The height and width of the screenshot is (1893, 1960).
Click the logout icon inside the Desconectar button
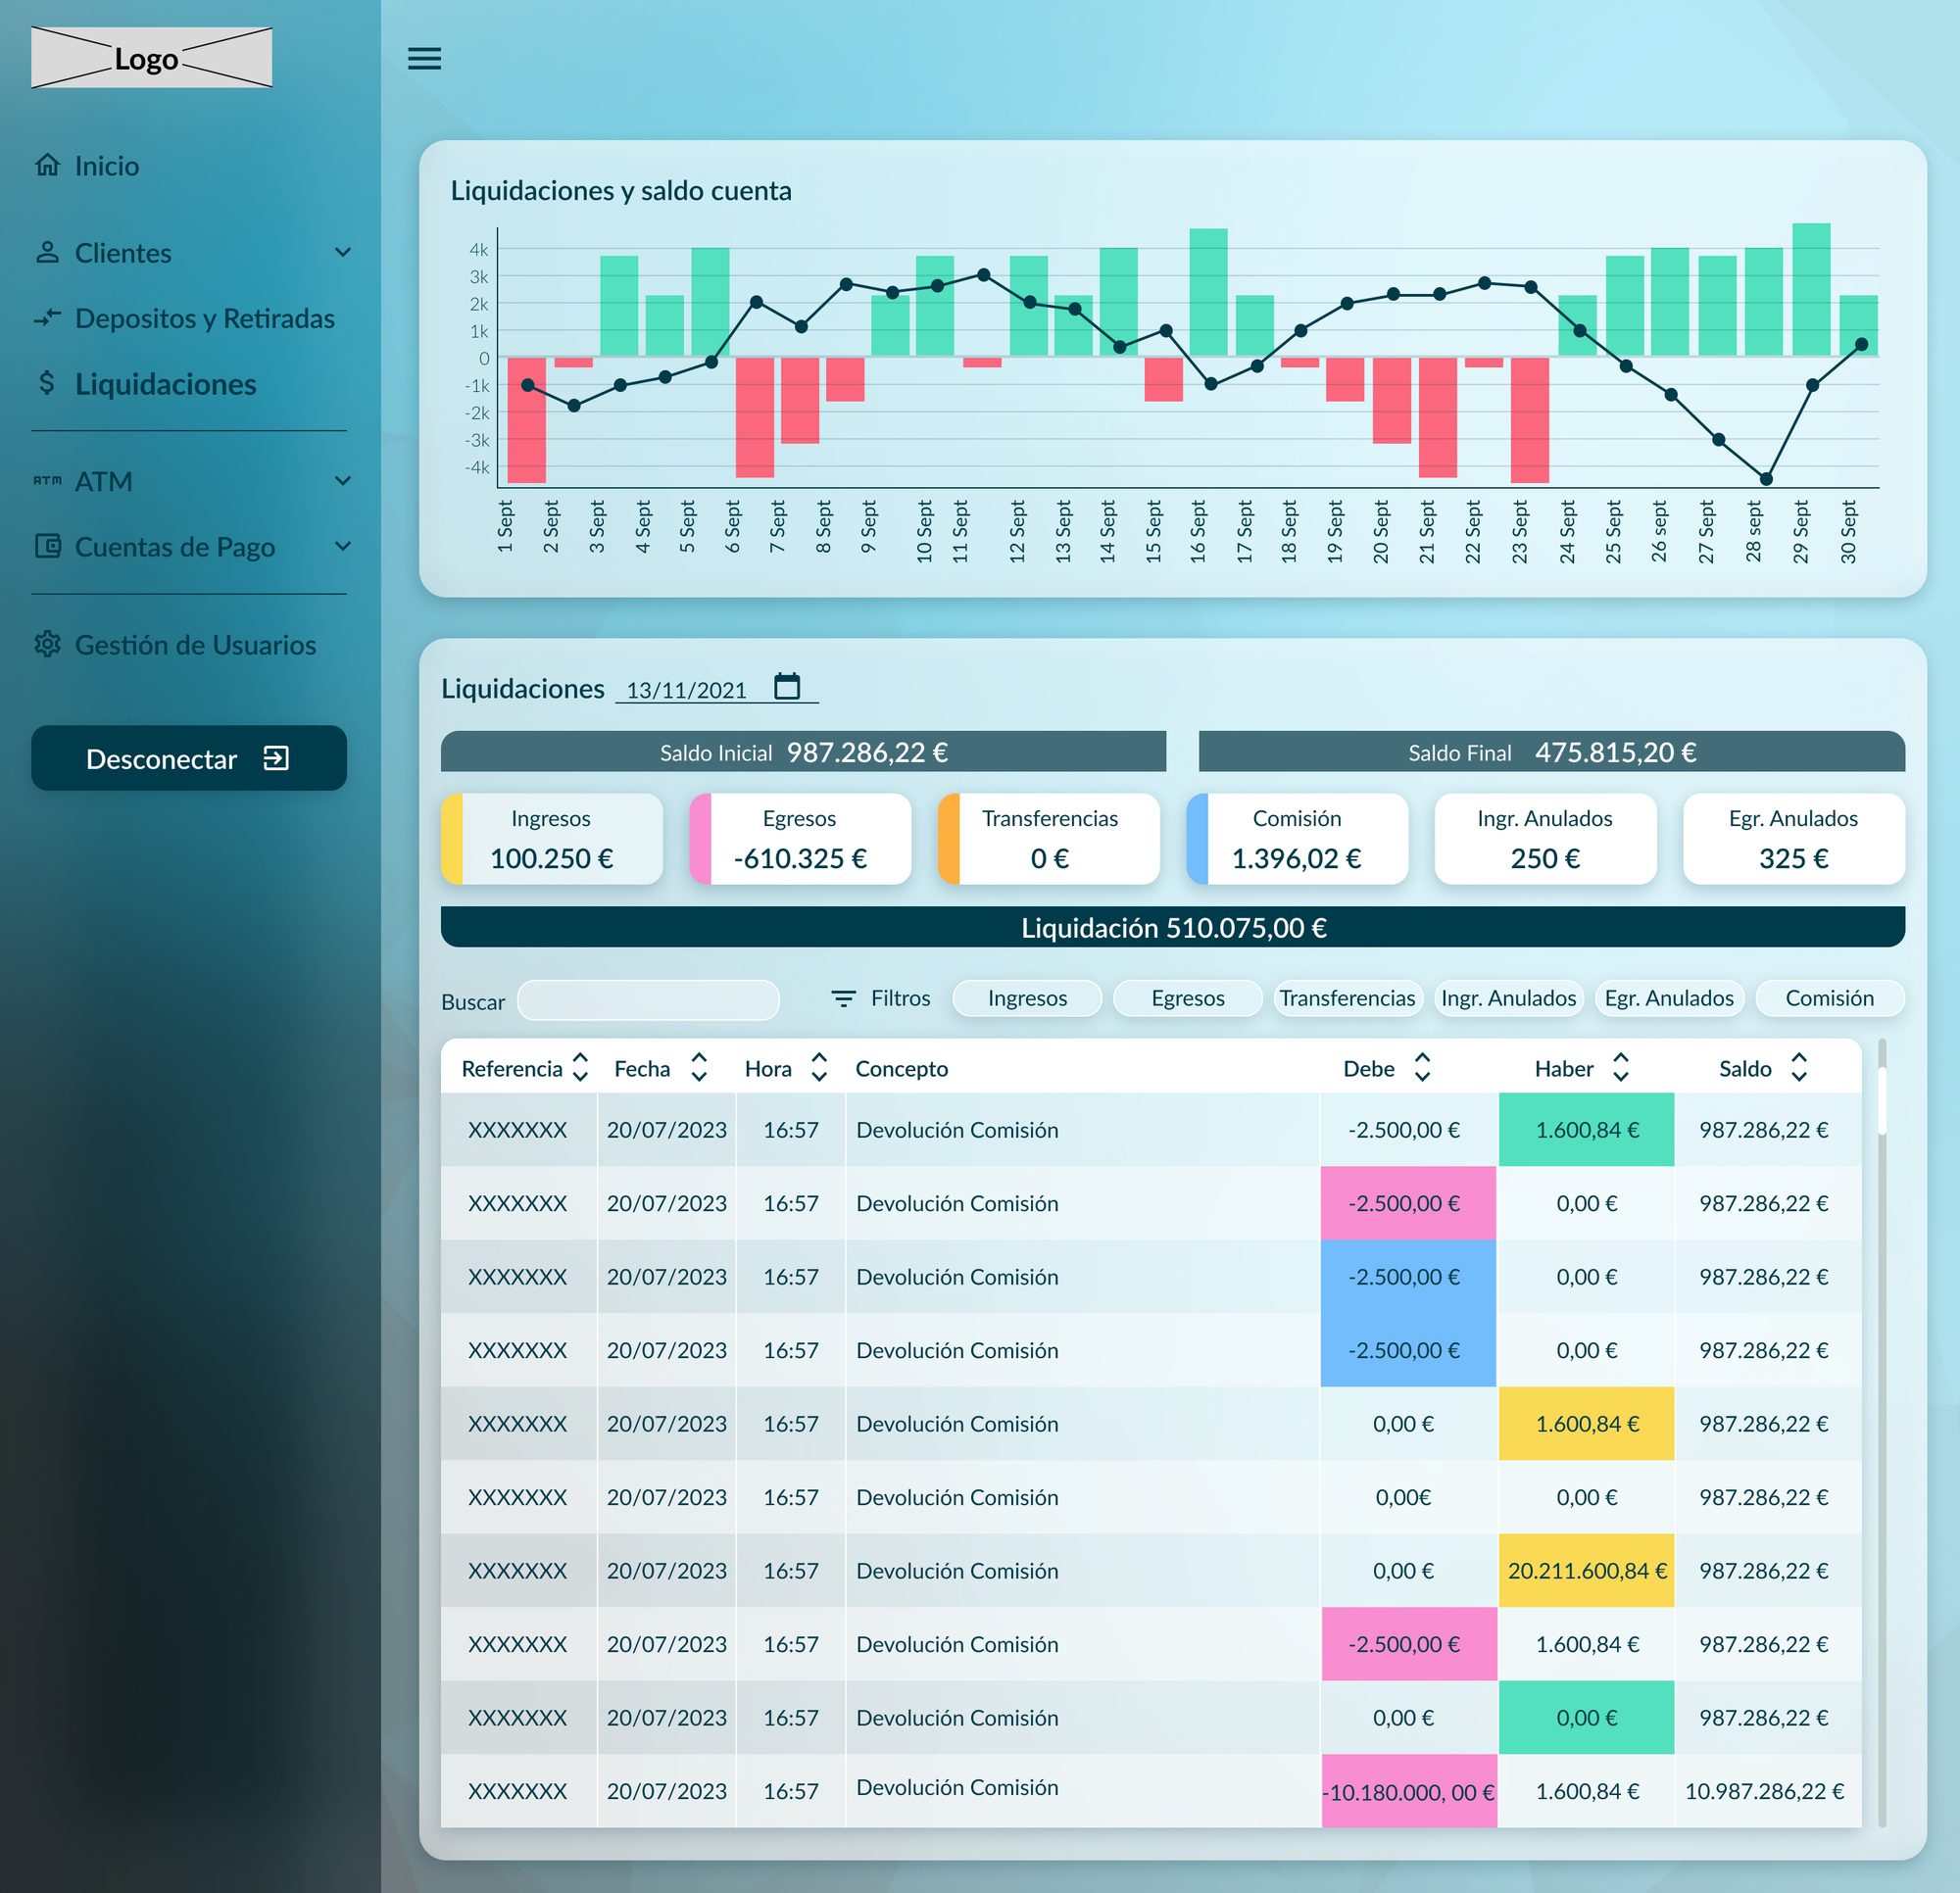click(x=276, y=758)
